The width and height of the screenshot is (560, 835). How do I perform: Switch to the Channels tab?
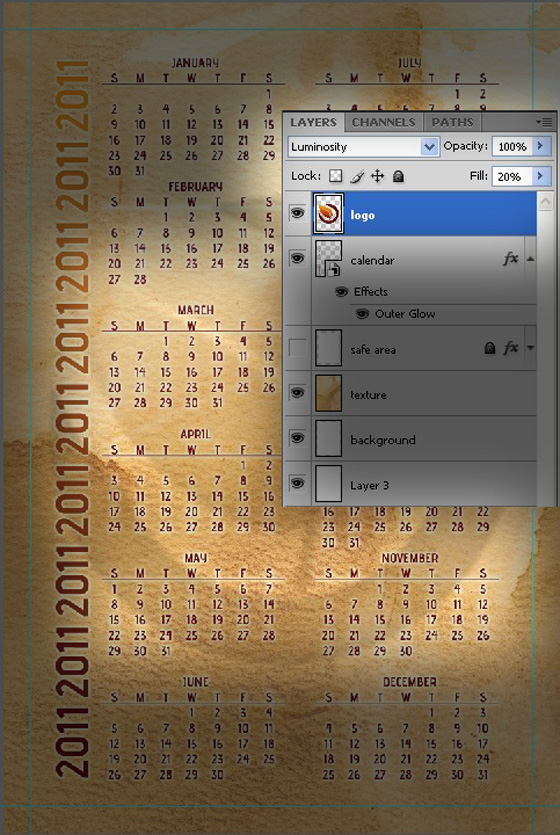384,122
